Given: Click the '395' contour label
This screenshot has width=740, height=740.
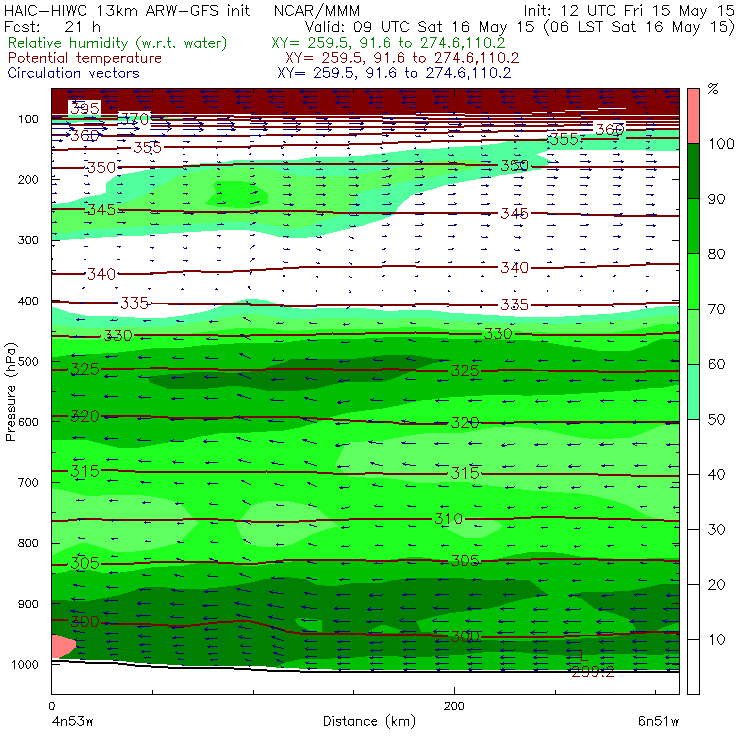Looking at the screenshot, I should 84,108.
